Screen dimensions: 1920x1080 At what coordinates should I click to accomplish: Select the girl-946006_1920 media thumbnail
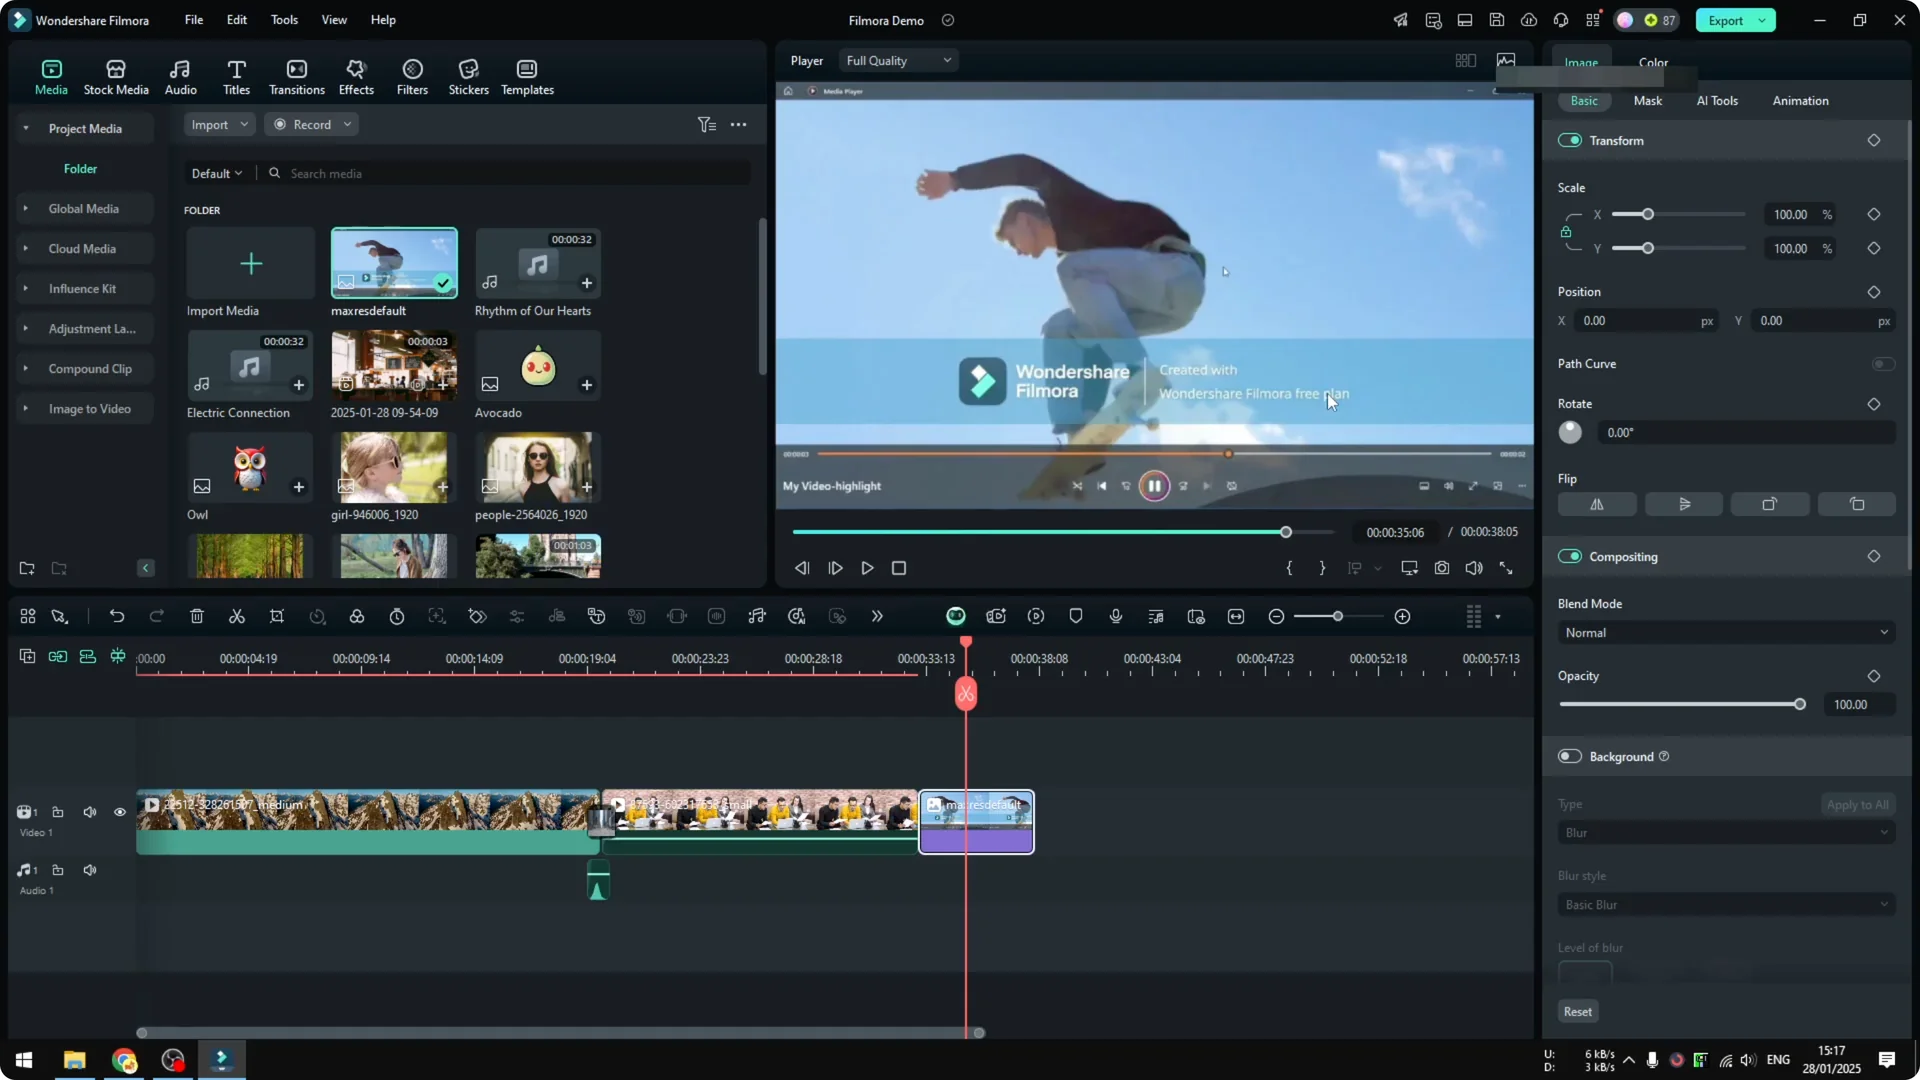(394, 467)
